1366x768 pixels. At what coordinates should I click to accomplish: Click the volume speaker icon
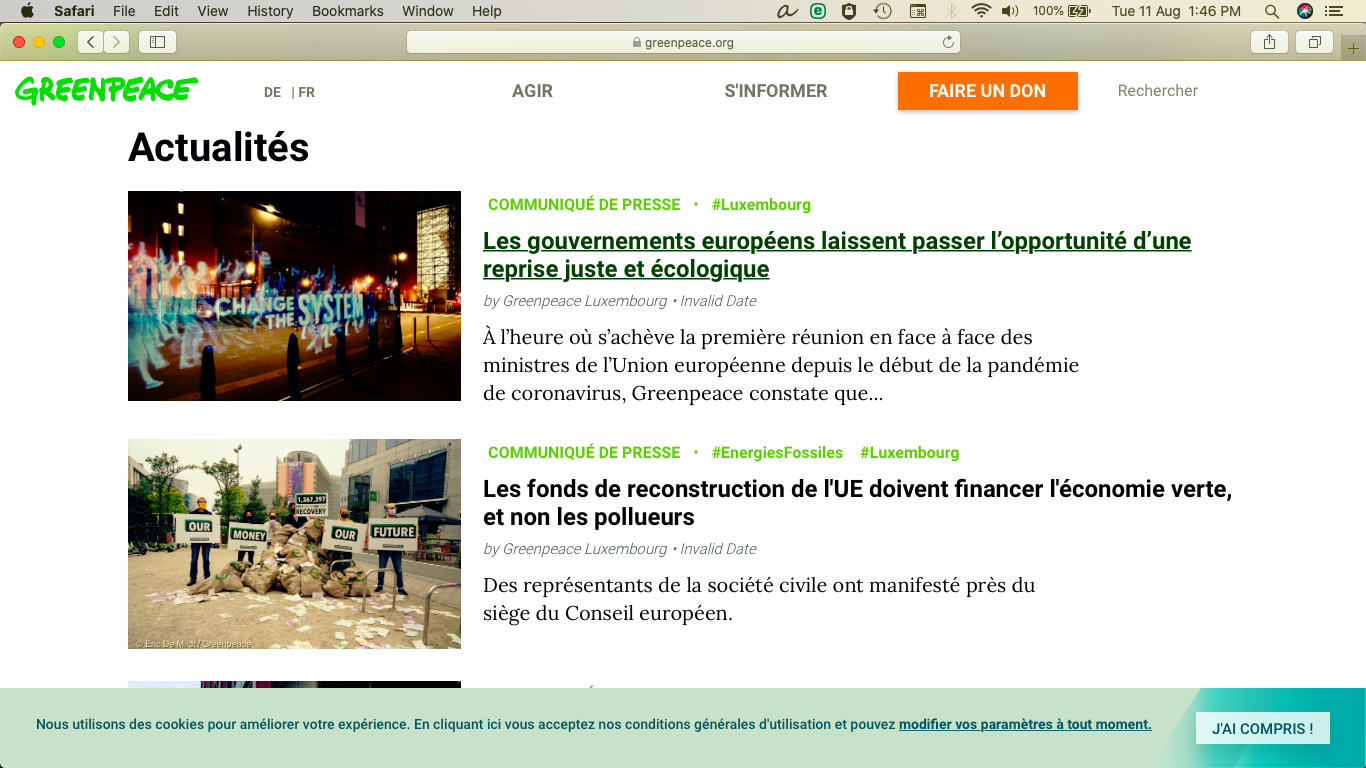[x=1010, y=11]
